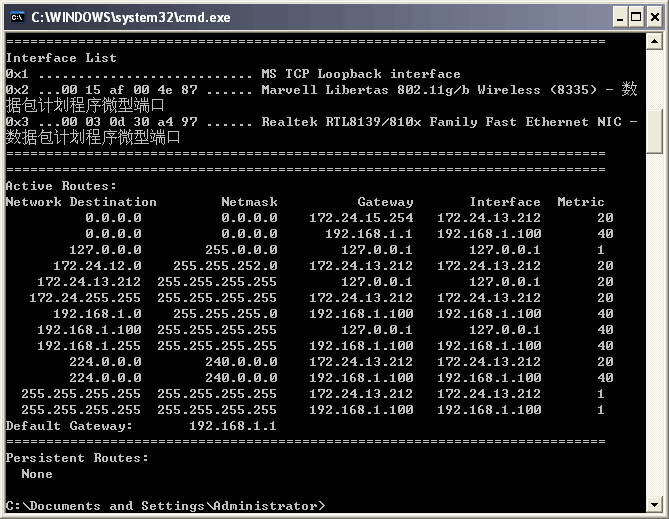Image resolution: width=669 pixels, height=519 pixels.
Task: Click the command prompt 'C:\Documents and Settings\Administrator>'
Action: pyautogui.click(x=165, y=506)
